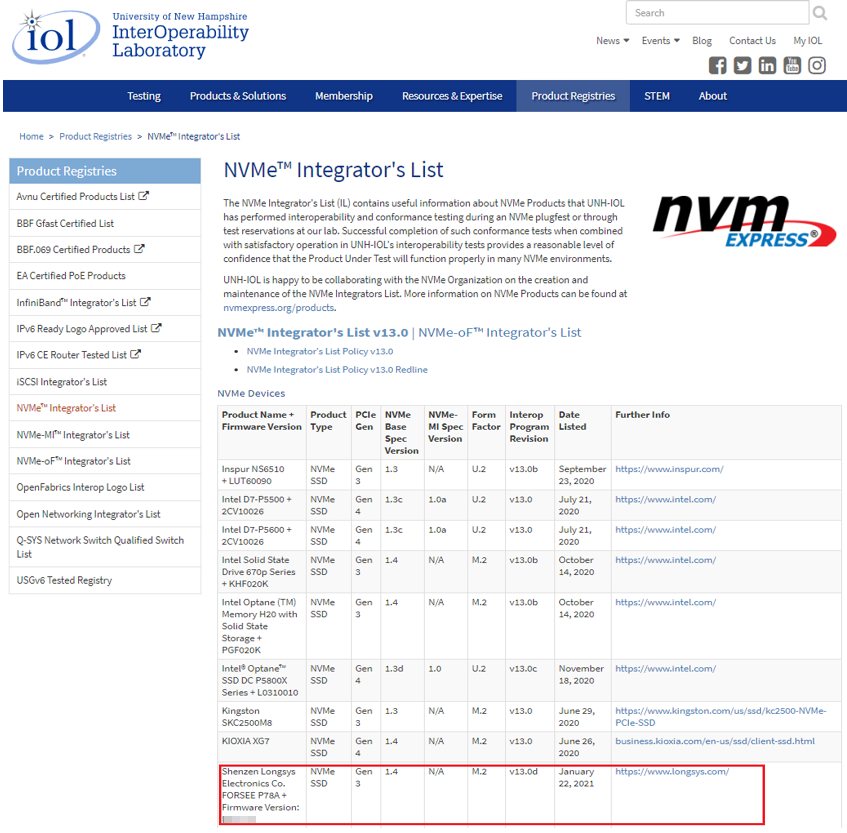Click the 'Kingston SKC2500M8' product name cell

point(262,717)
